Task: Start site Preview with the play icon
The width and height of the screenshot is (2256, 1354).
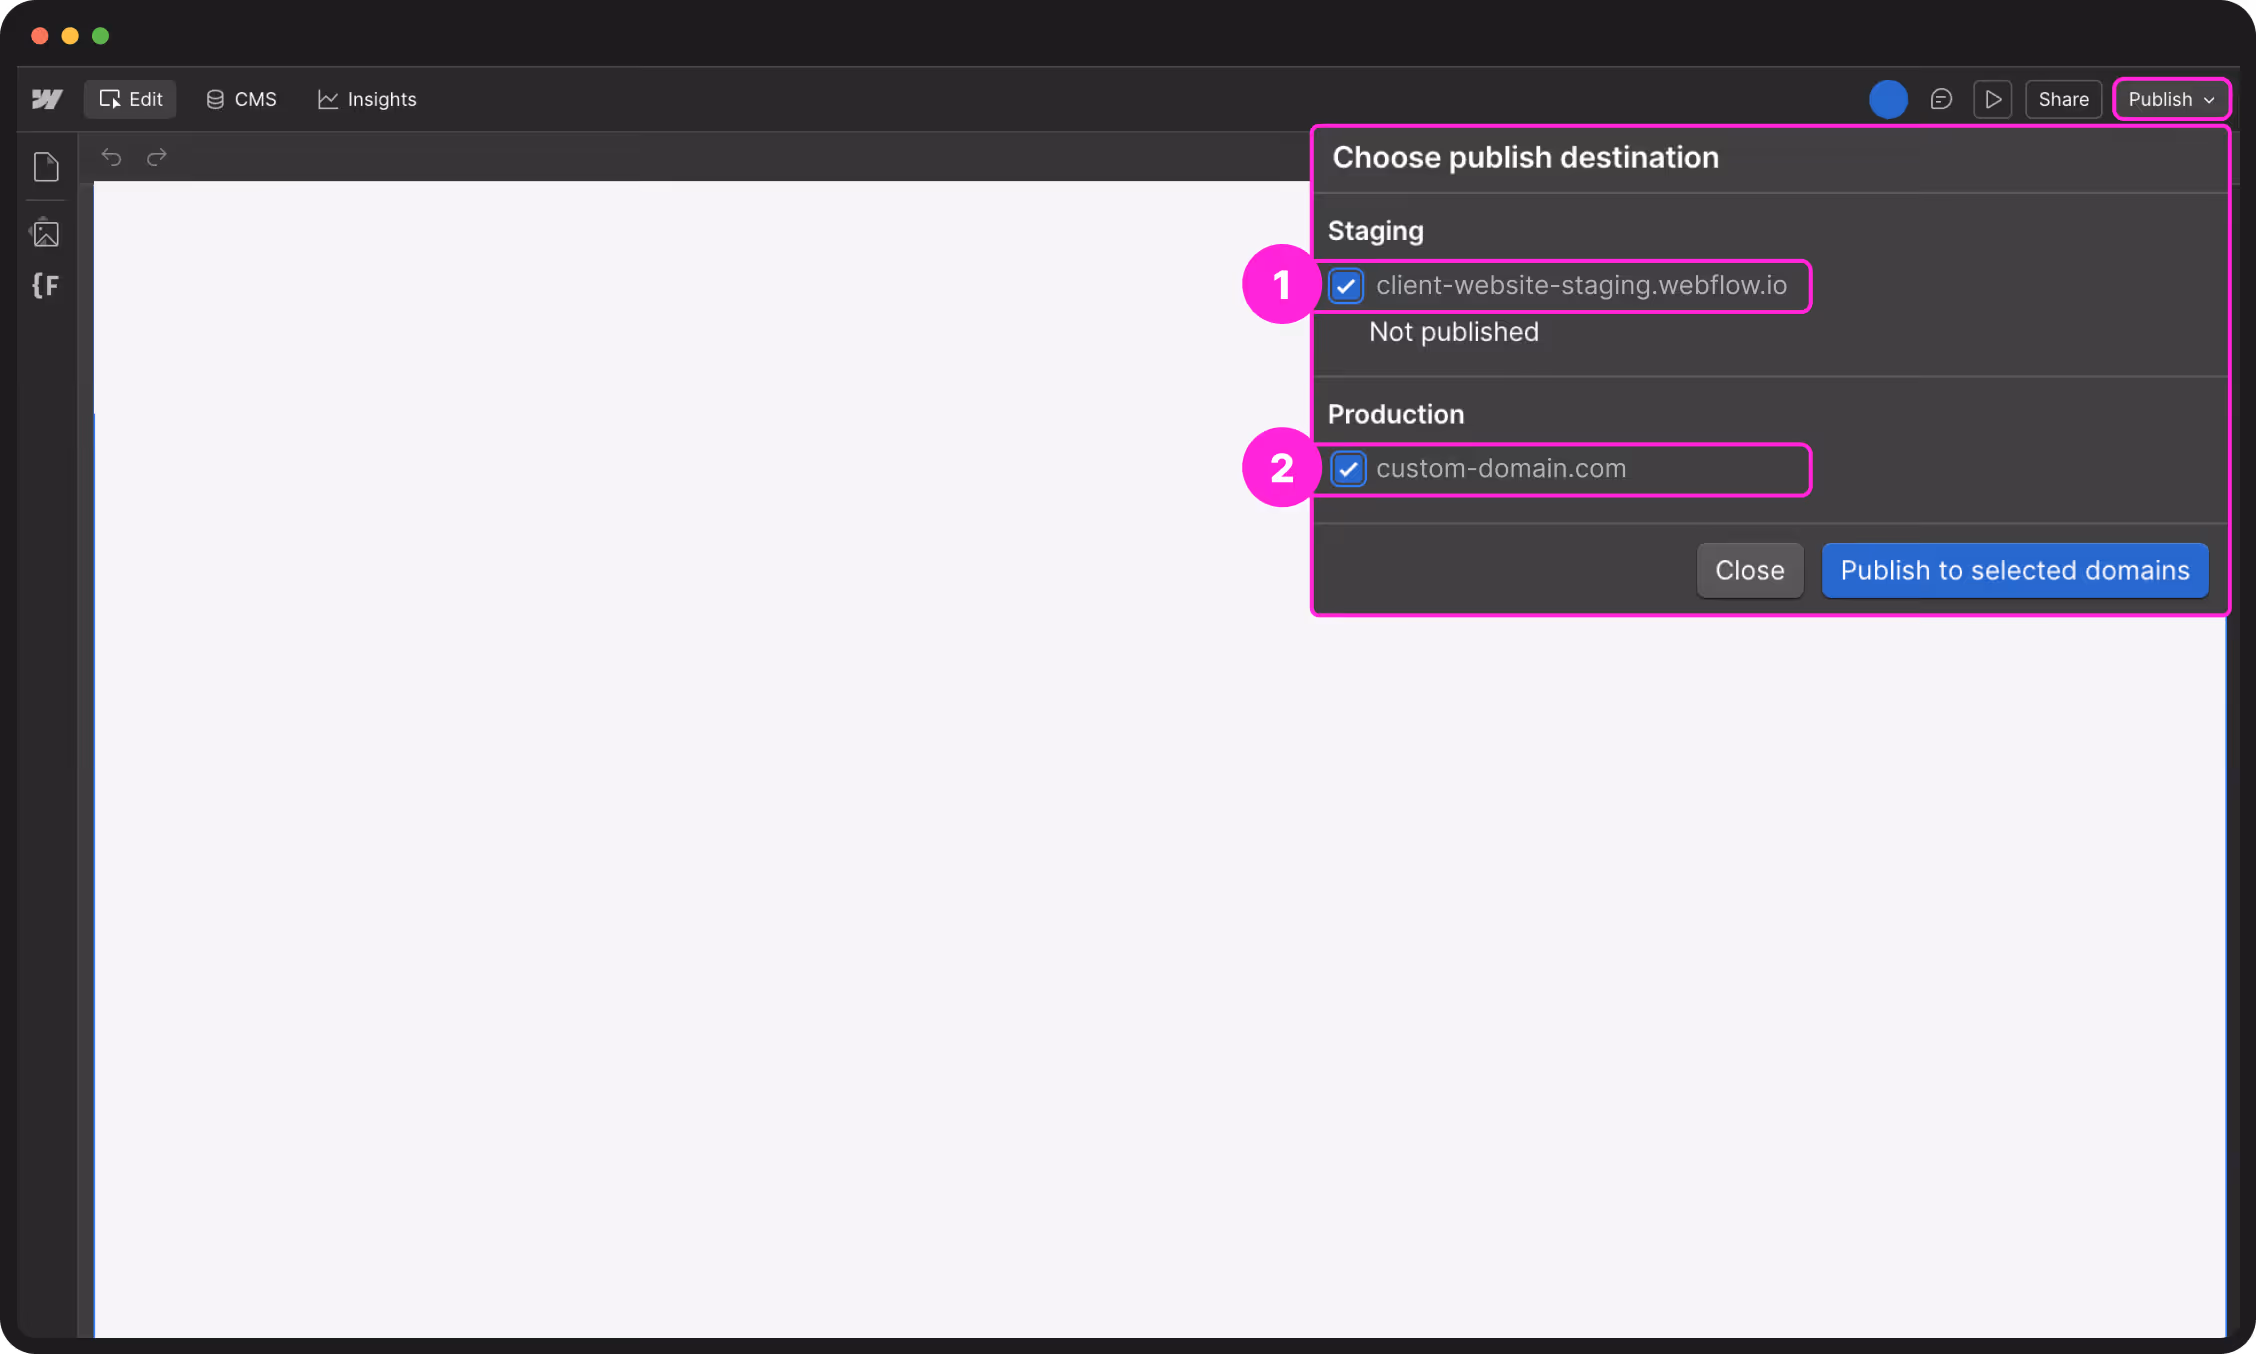Action: [x=1992, y=99]
